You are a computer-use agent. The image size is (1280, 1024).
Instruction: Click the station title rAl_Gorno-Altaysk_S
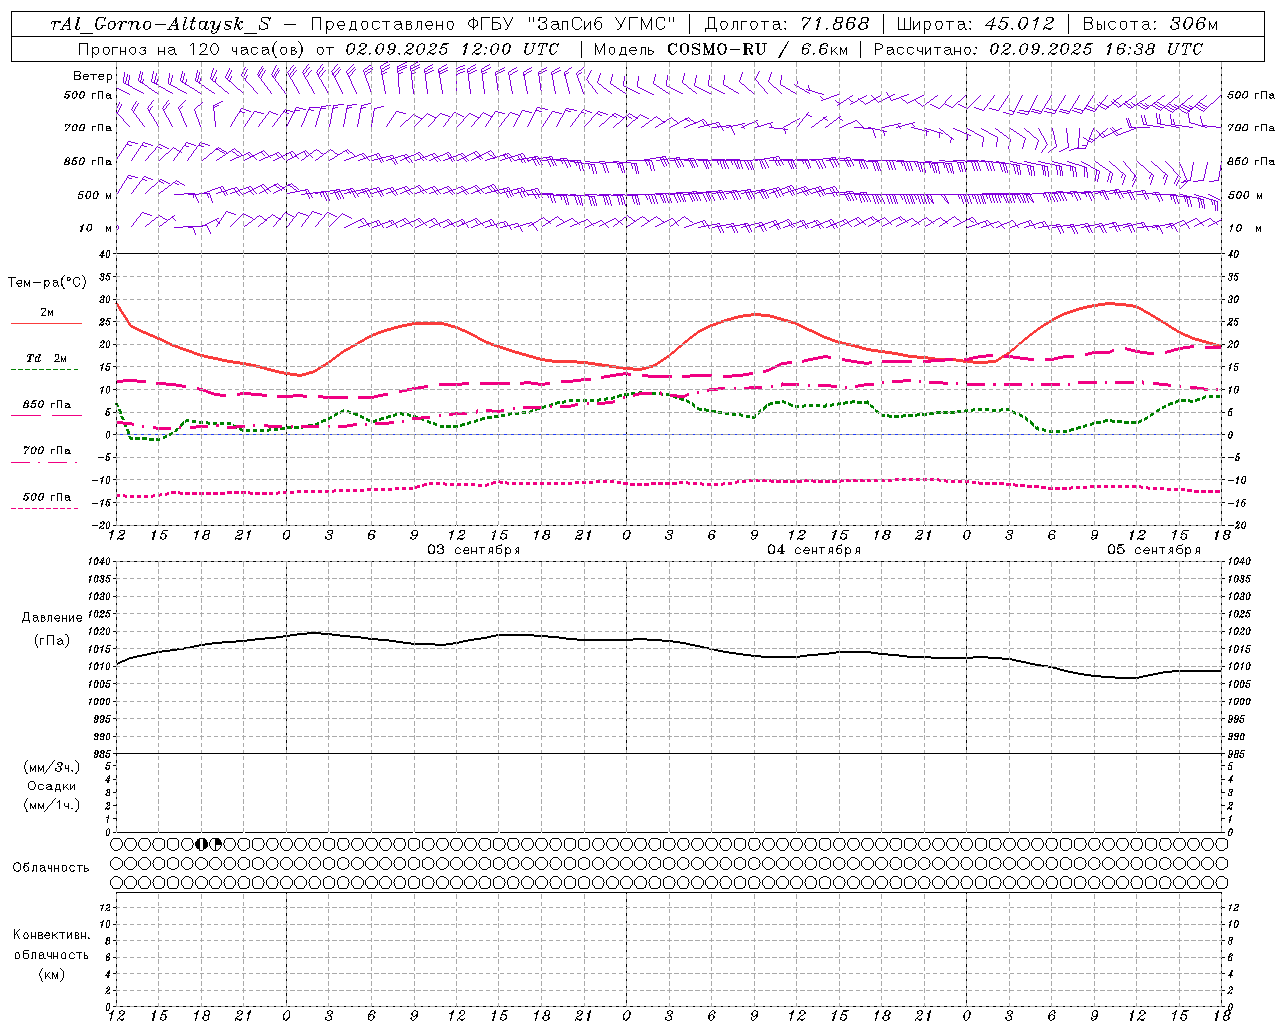pos(161,24)
